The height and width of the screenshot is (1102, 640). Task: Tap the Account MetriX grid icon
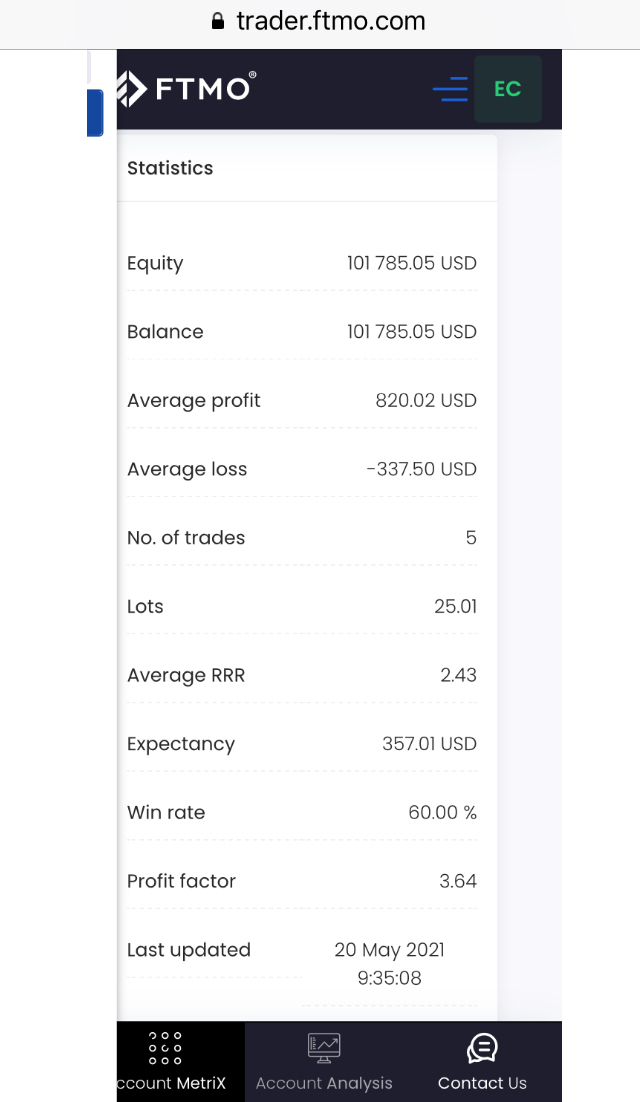165,1047
